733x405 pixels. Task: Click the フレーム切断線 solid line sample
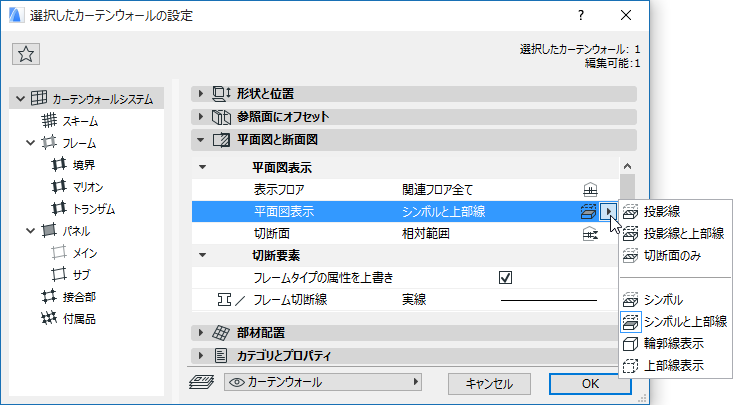point(549,300)
